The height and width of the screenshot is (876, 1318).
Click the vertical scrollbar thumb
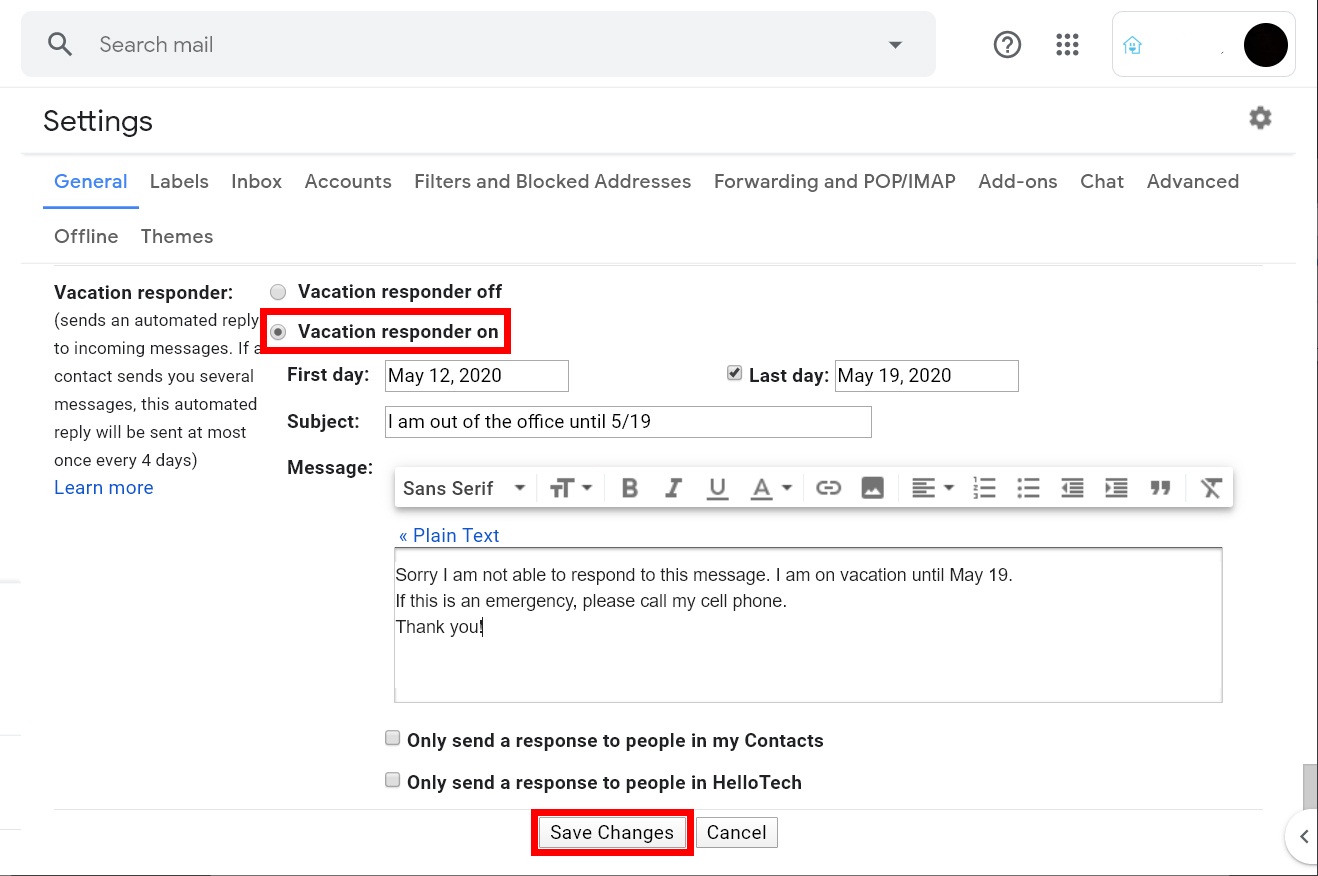pos(1310,787)
